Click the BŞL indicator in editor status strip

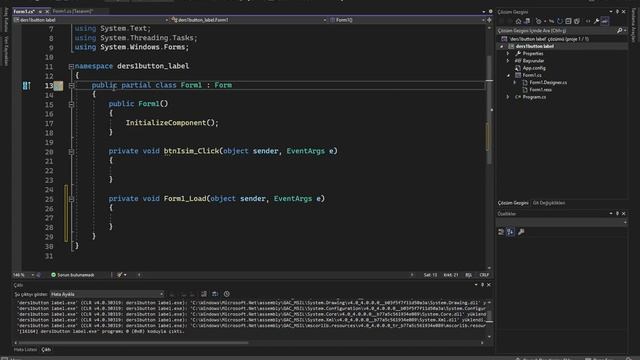pos(469,275)
